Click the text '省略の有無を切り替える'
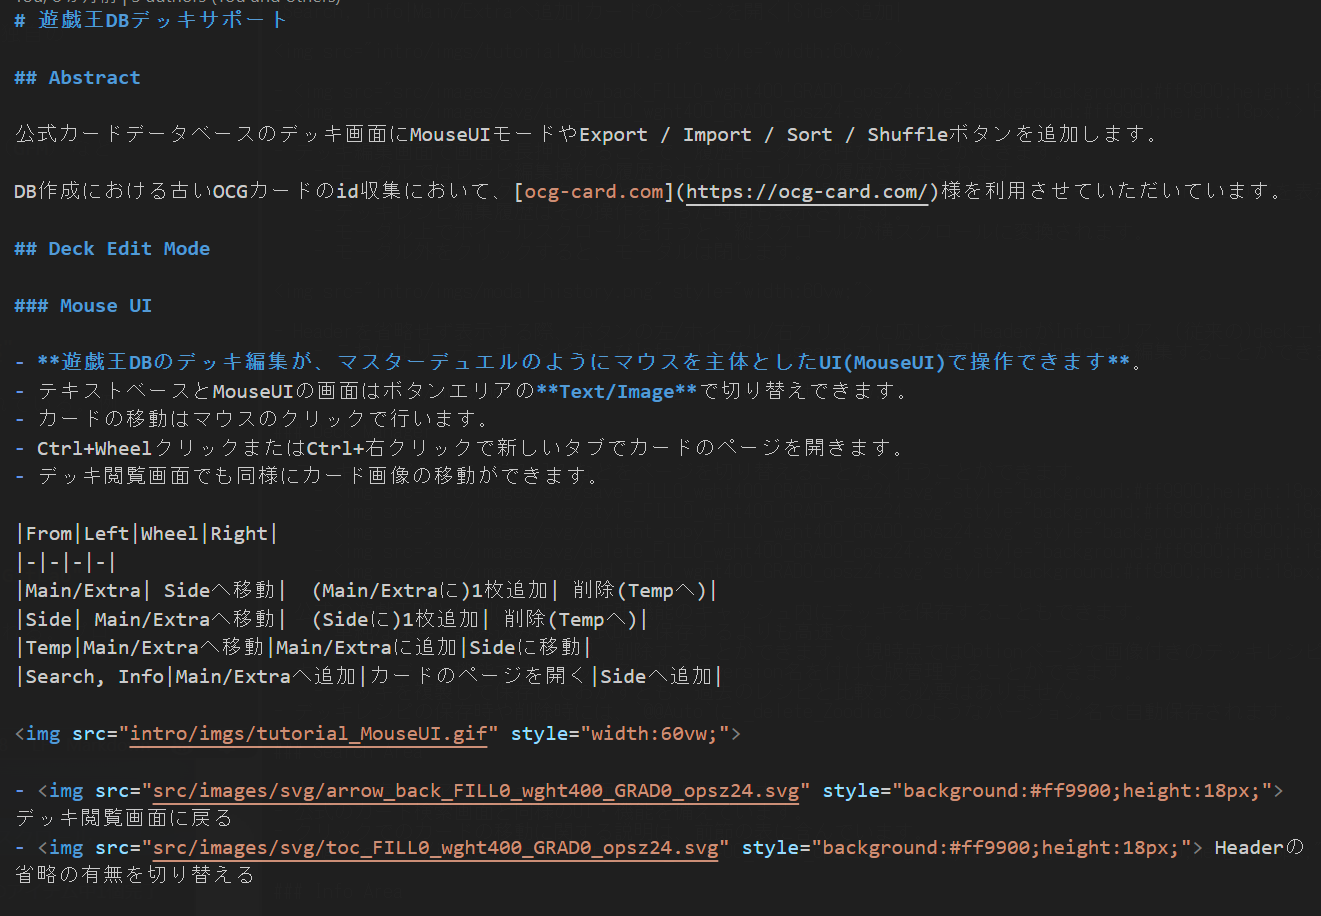This screenshot has width=1321, height=916. tap(135, 875)
